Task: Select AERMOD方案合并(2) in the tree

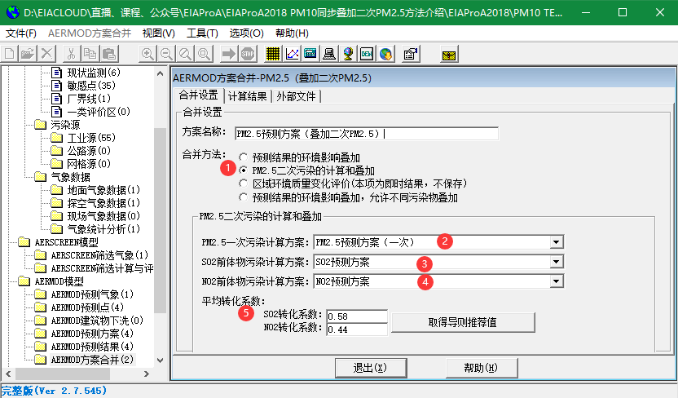Action: coord(92,359)
